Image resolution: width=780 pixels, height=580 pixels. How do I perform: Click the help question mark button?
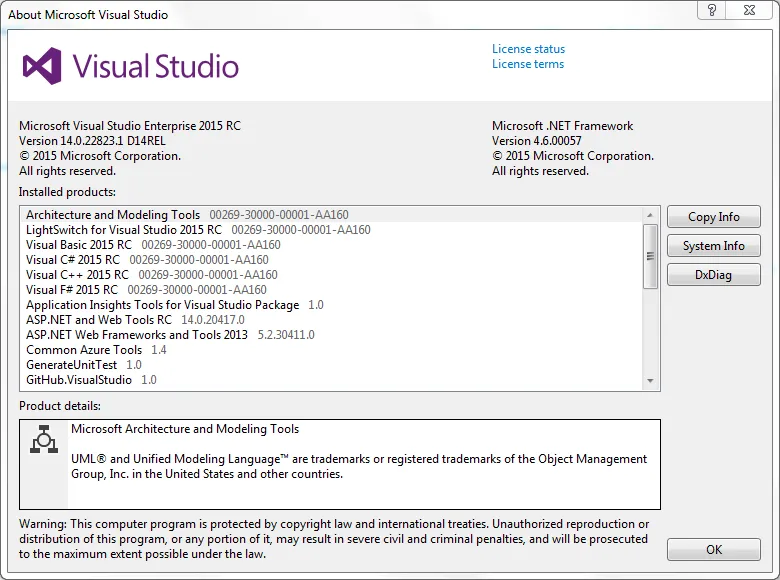[712, 9]
